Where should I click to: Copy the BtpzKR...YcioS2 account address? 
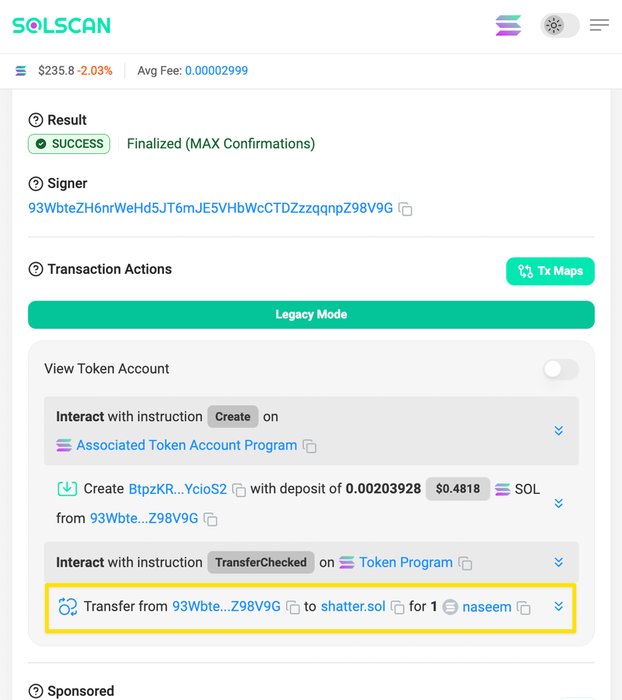point(239,490)
